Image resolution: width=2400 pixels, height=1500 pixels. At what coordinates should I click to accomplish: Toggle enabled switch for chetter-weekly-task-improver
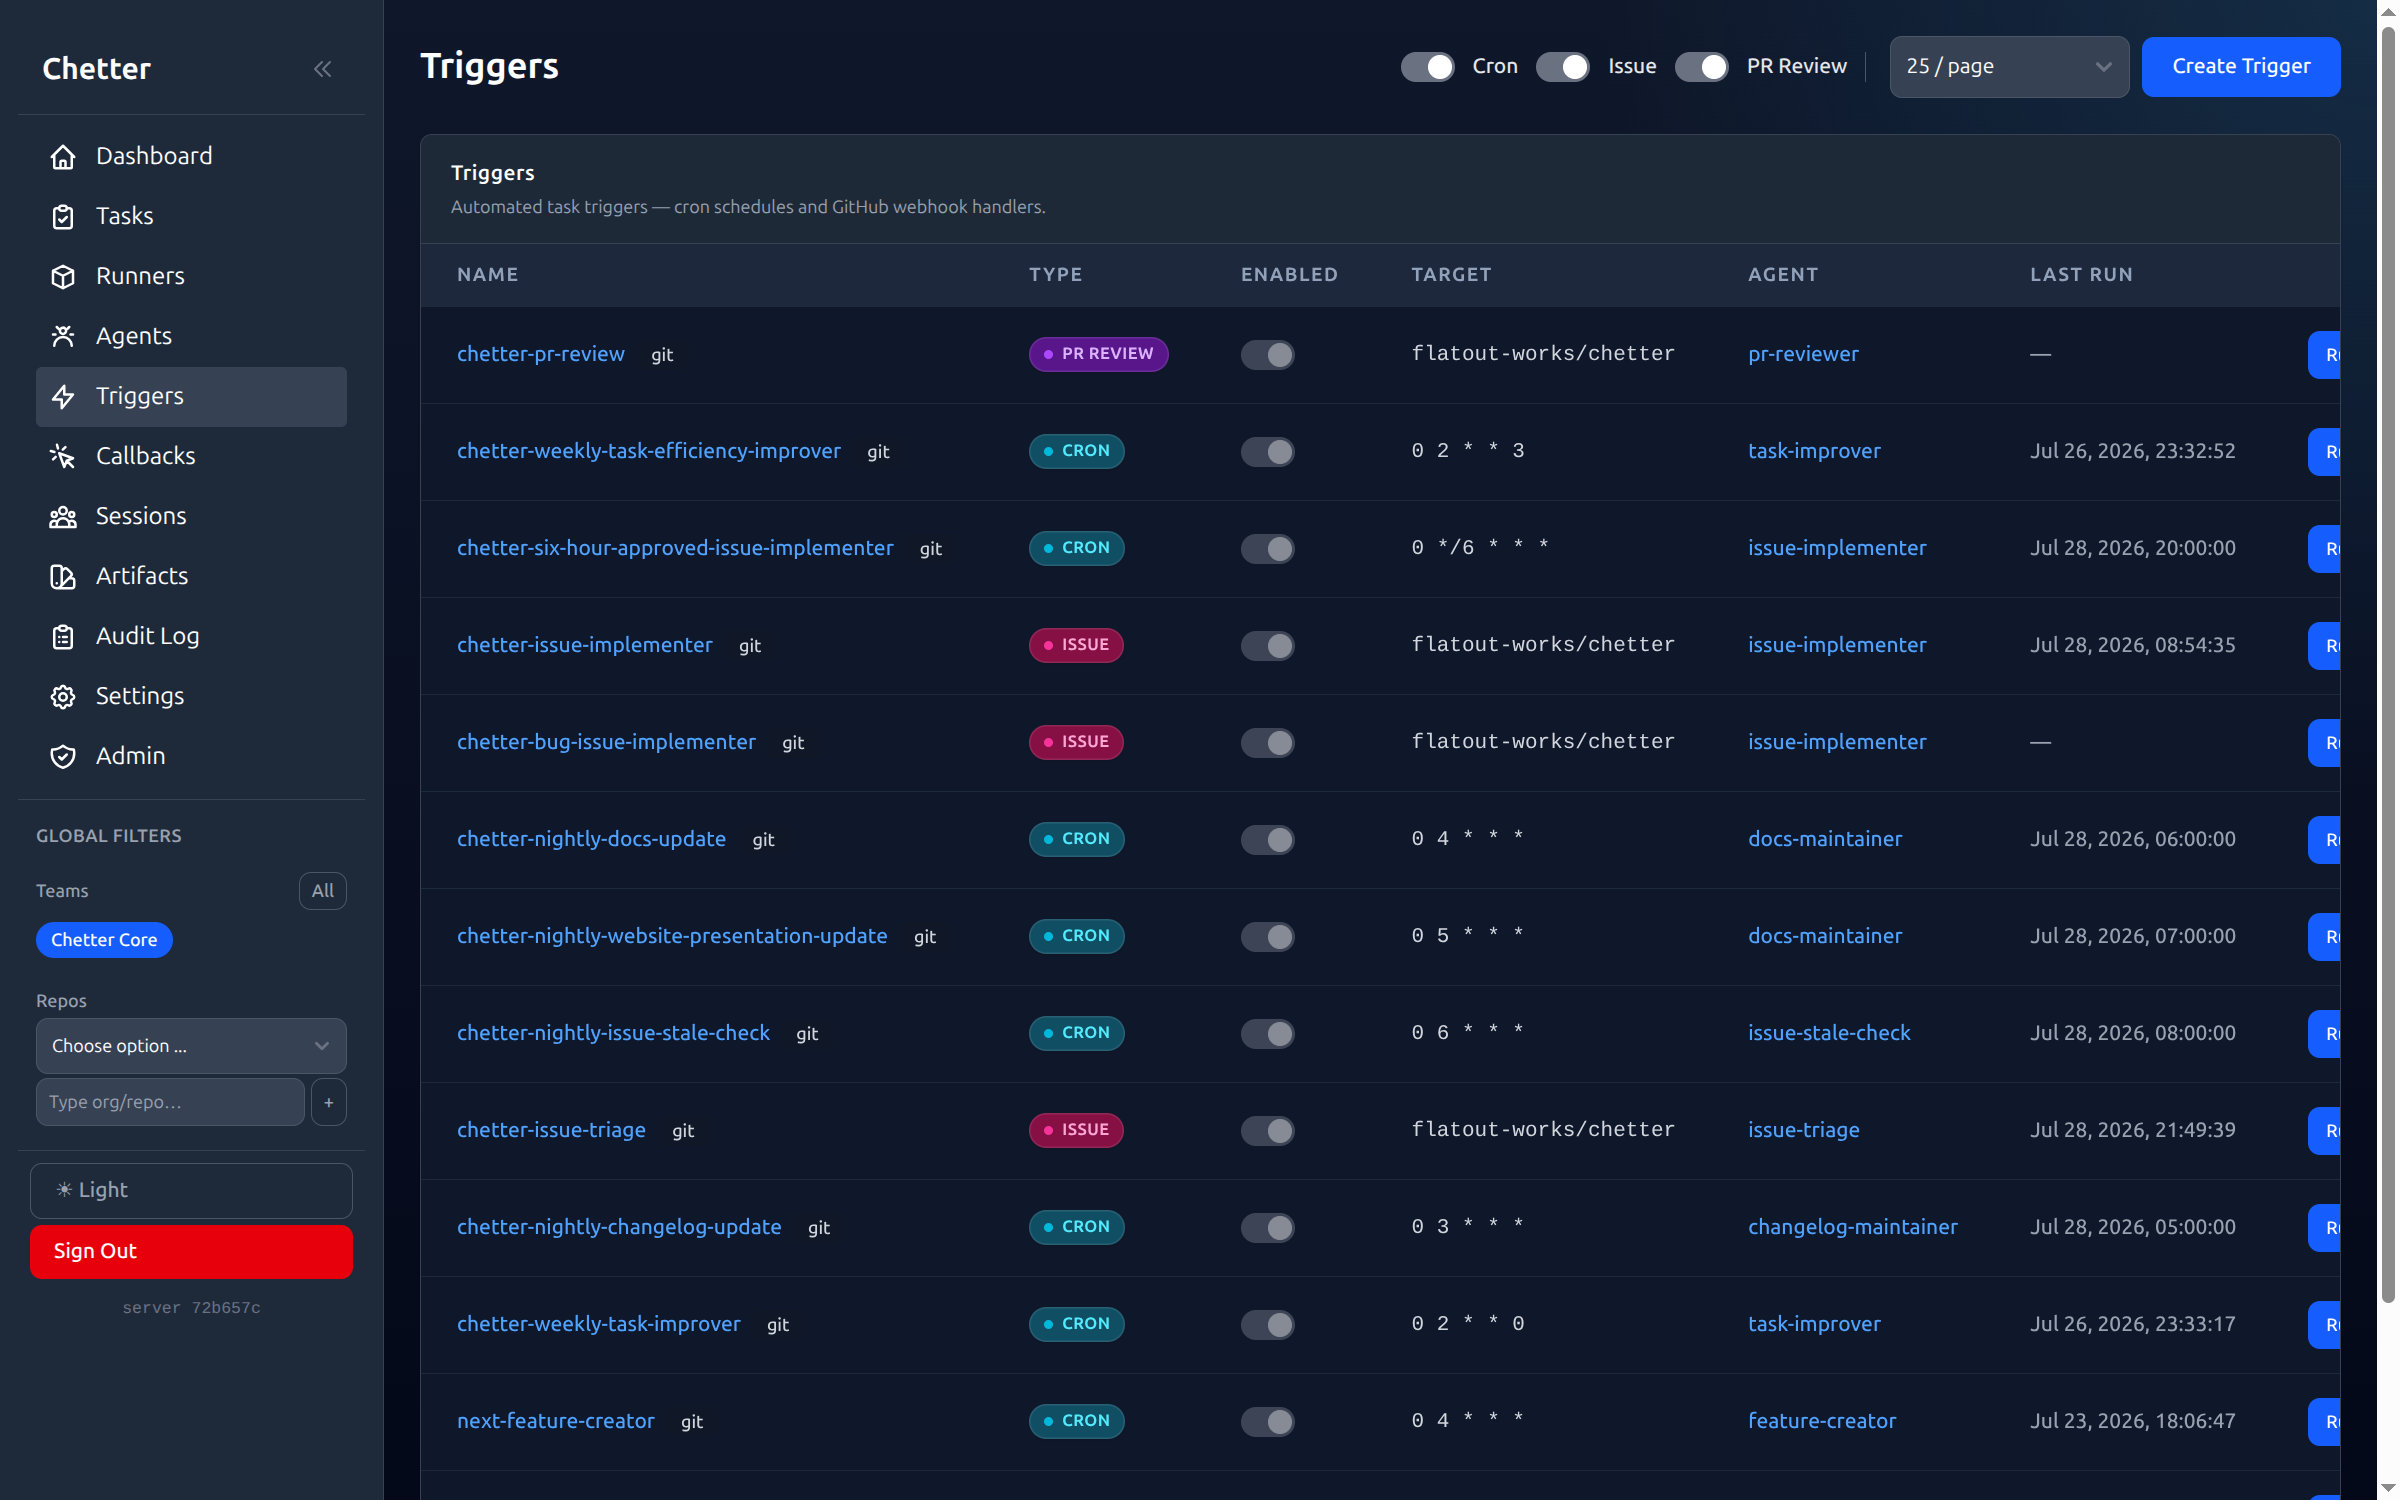click(x=1268, y=1325)
